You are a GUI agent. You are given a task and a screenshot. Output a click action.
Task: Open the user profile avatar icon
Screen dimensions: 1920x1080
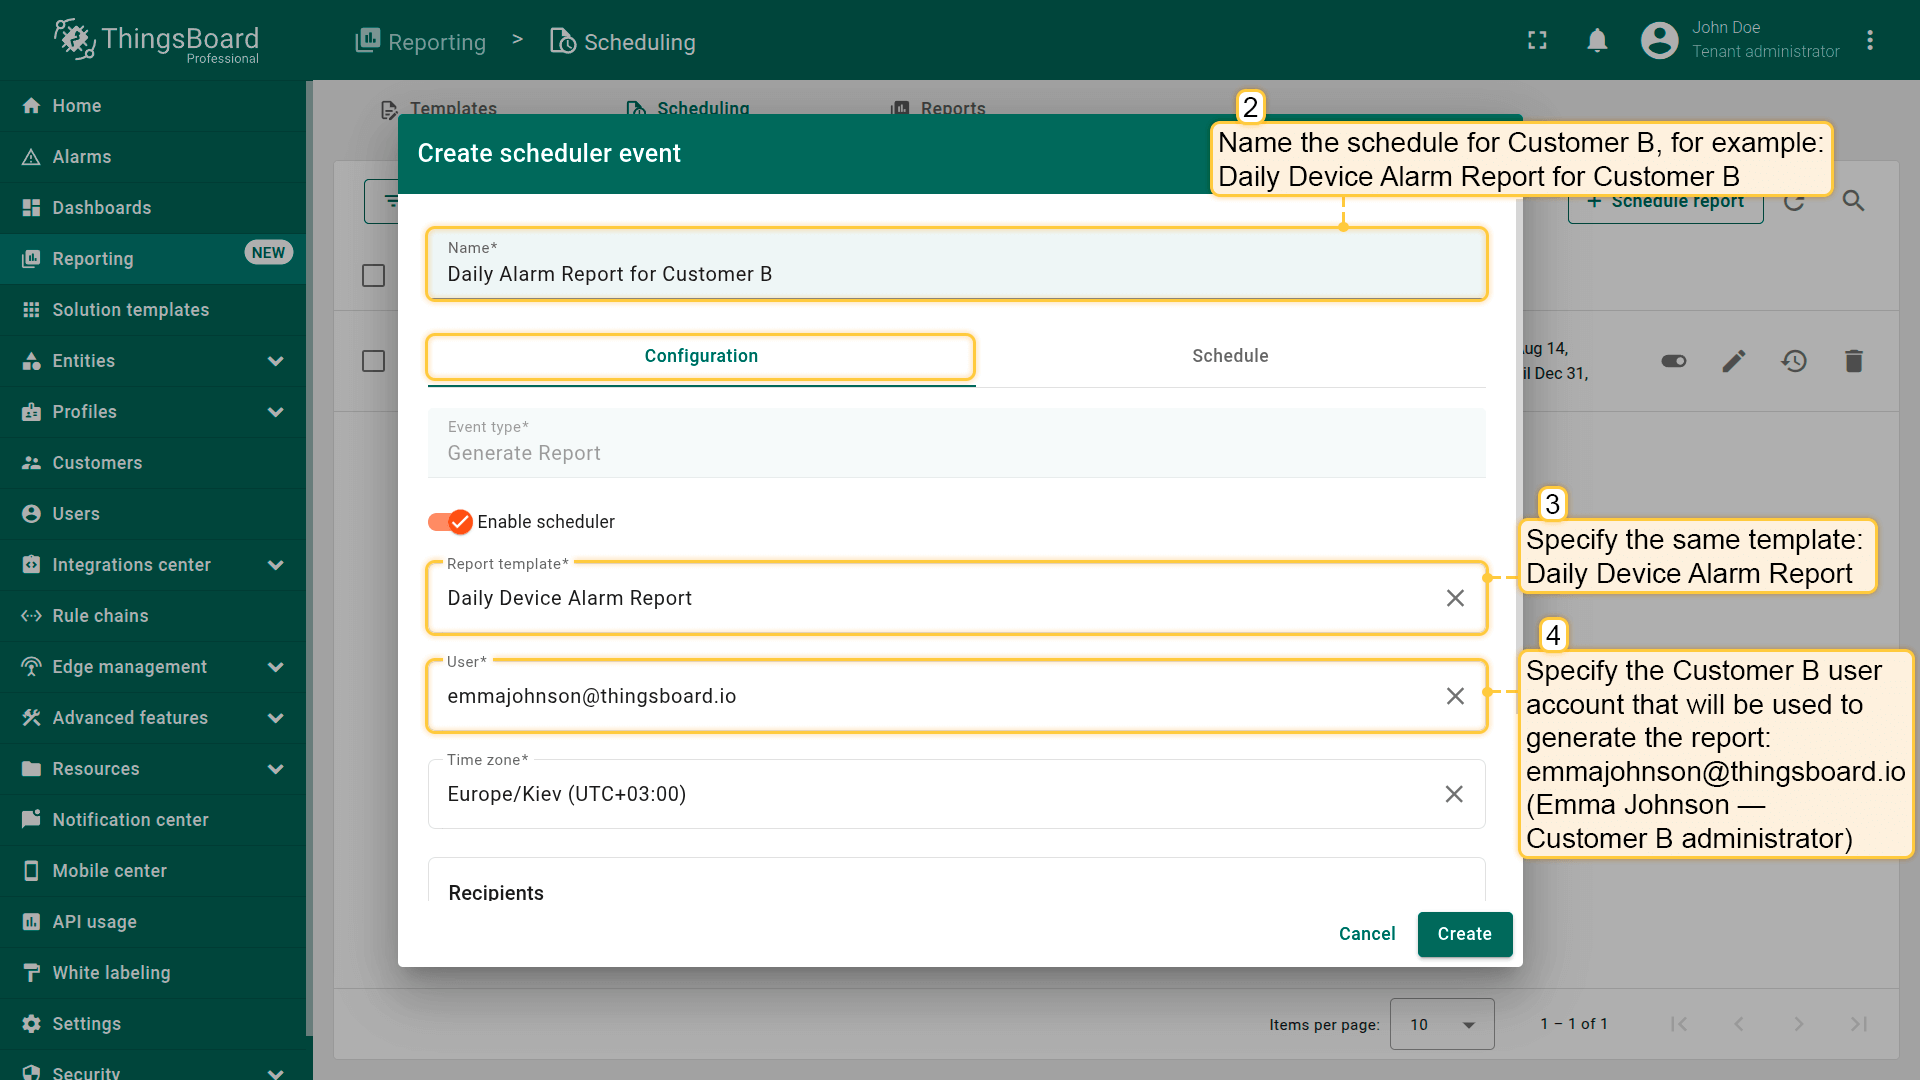(x=1659, y=40)
